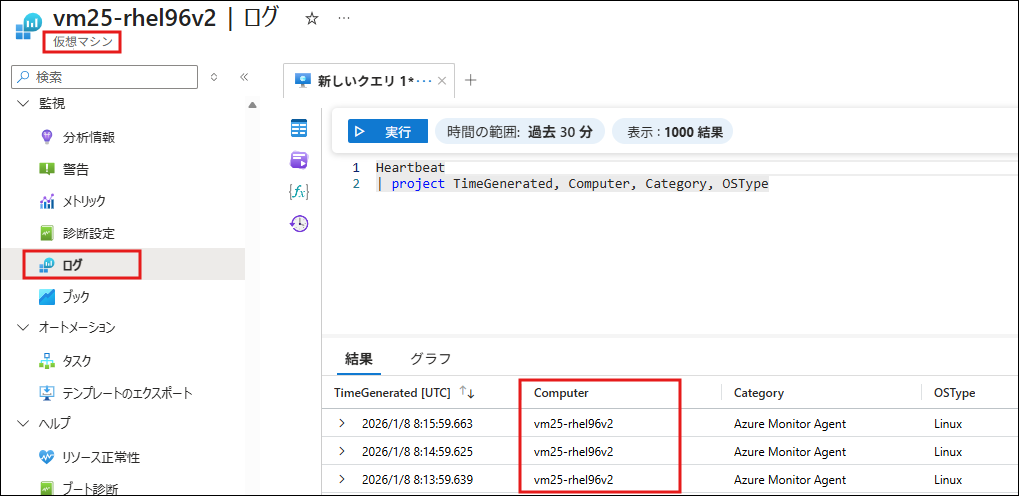Screen dimensions: 1019x496
Task: Click the Log Analytics resource icon in header
Action: [x=27, y=26]
